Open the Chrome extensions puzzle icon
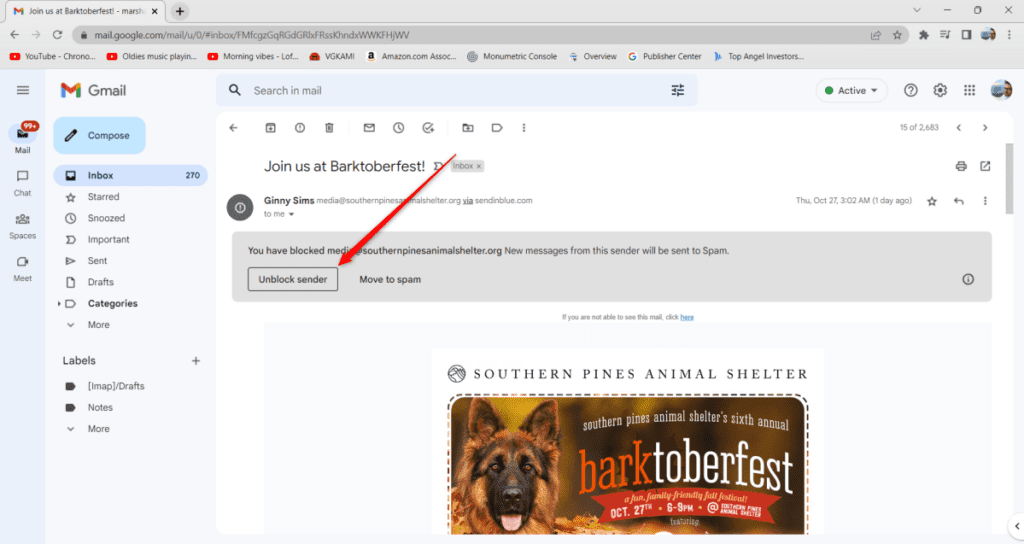 click(923, 35)
